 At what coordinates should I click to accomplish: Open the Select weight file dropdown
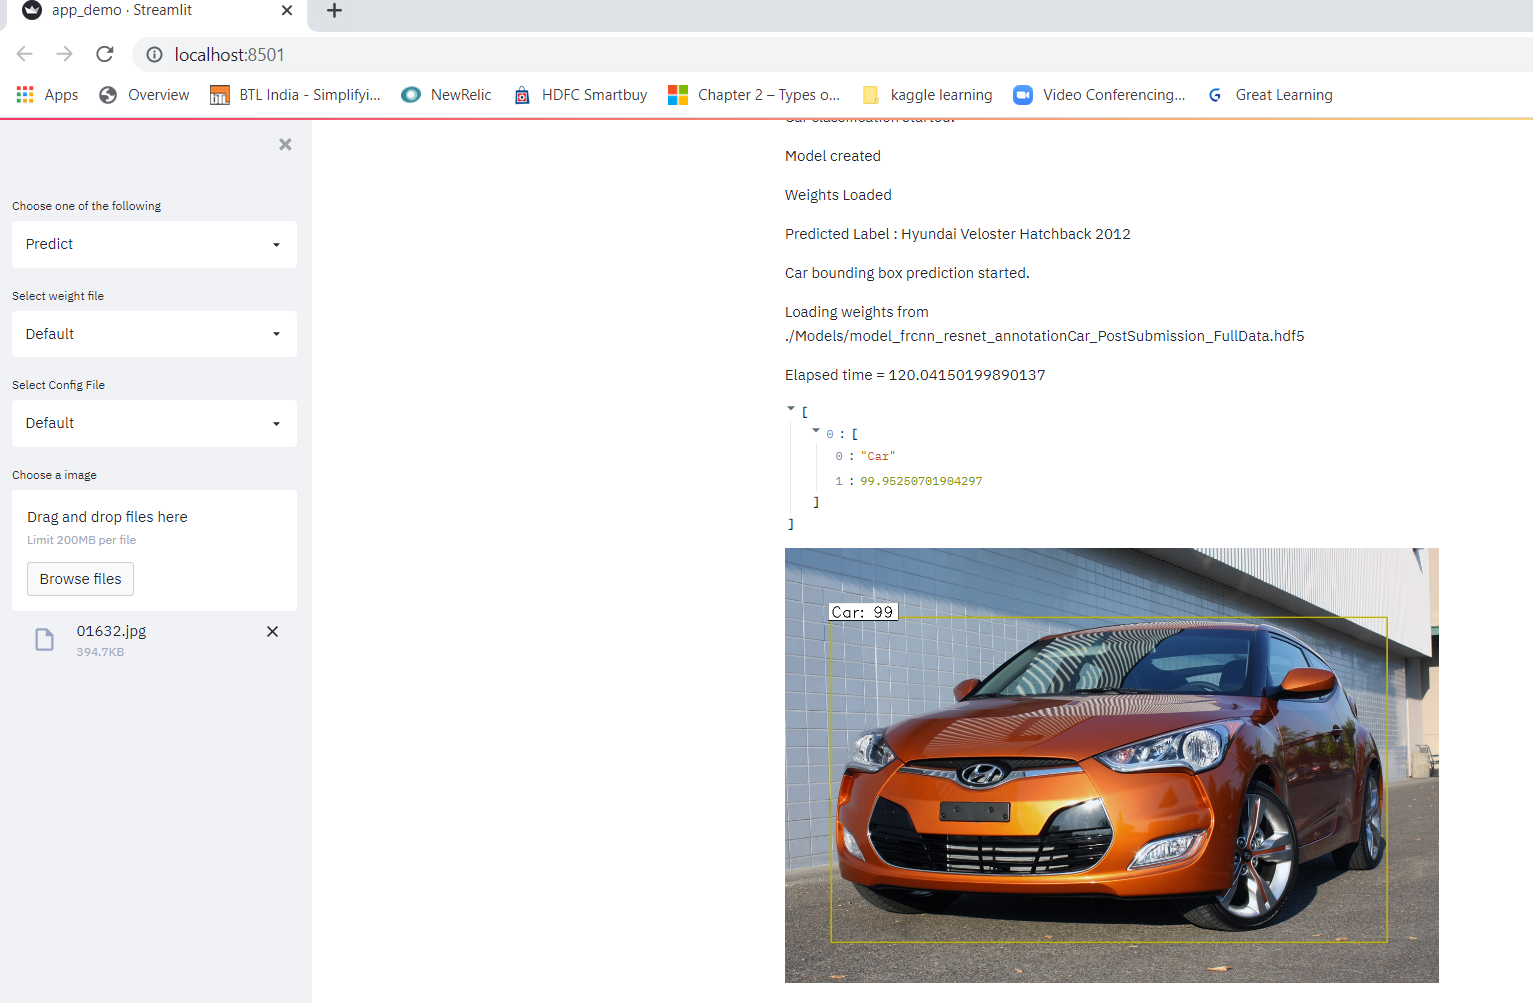tap(153, 333)
